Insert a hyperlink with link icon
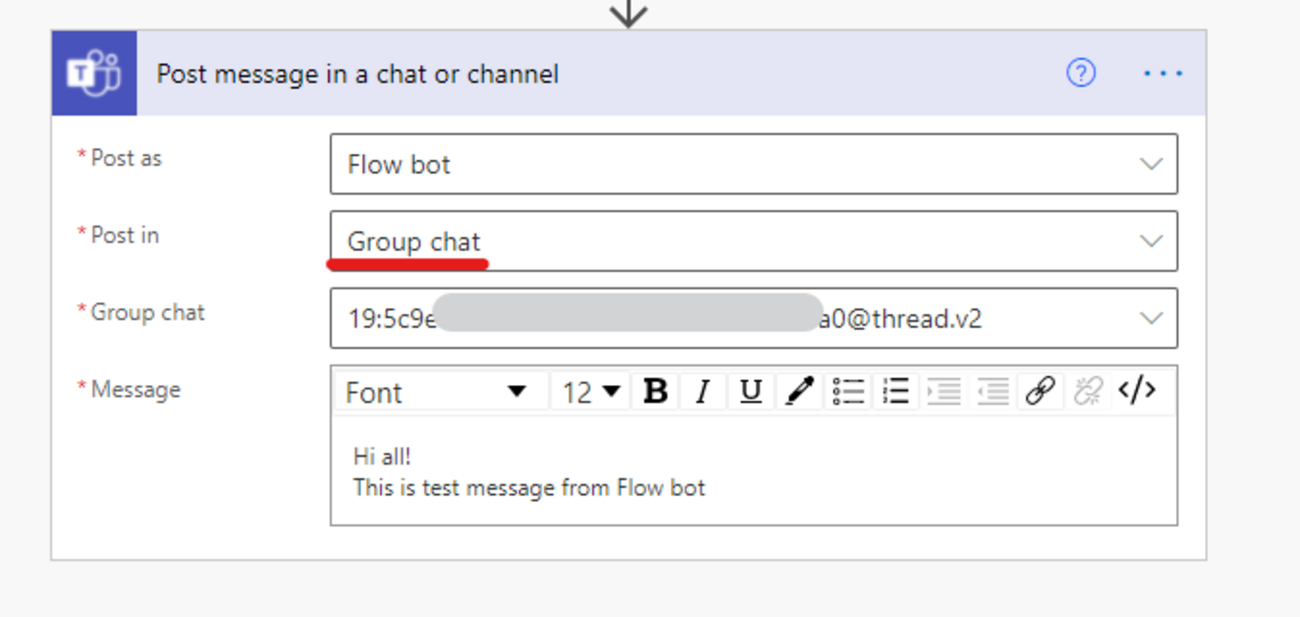 coord(1040,392)
